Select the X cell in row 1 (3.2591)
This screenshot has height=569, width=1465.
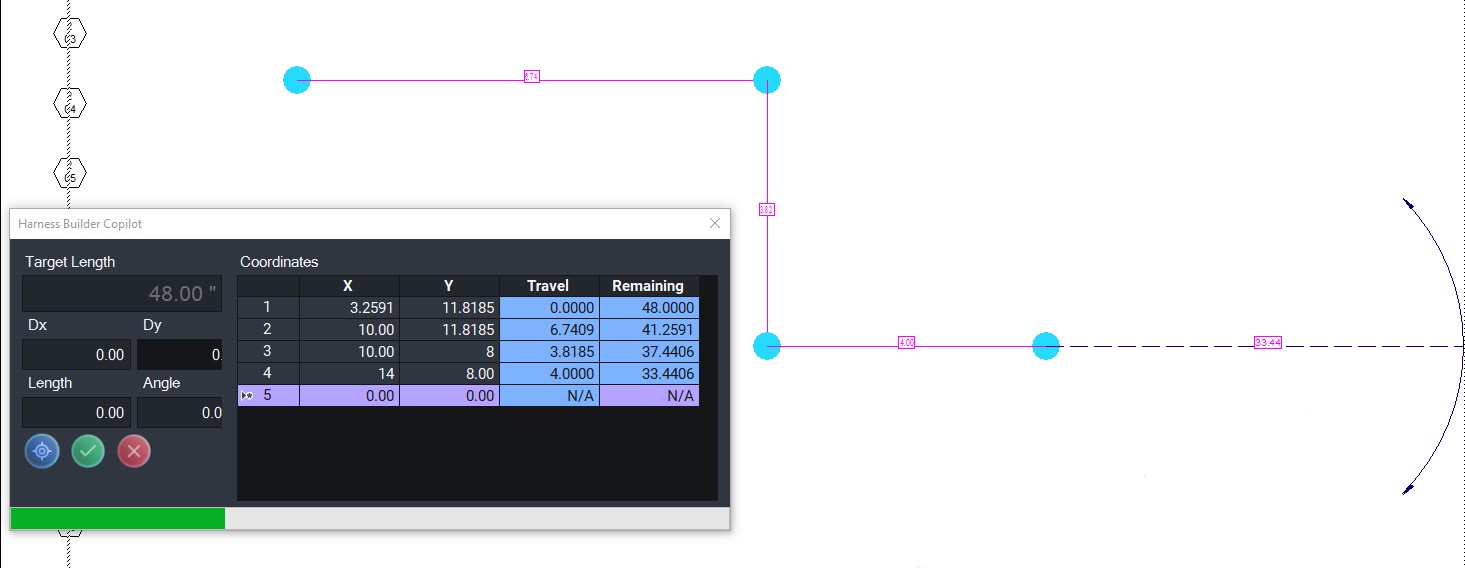click(x=348, y=308)
